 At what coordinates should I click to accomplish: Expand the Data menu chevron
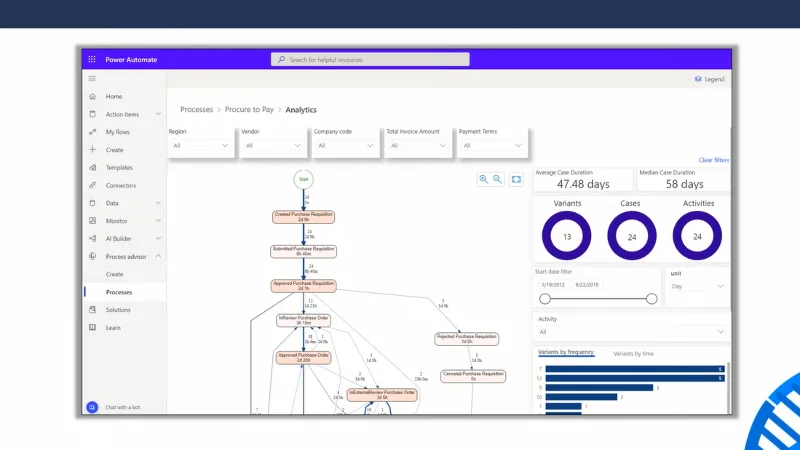click(158, 203)
